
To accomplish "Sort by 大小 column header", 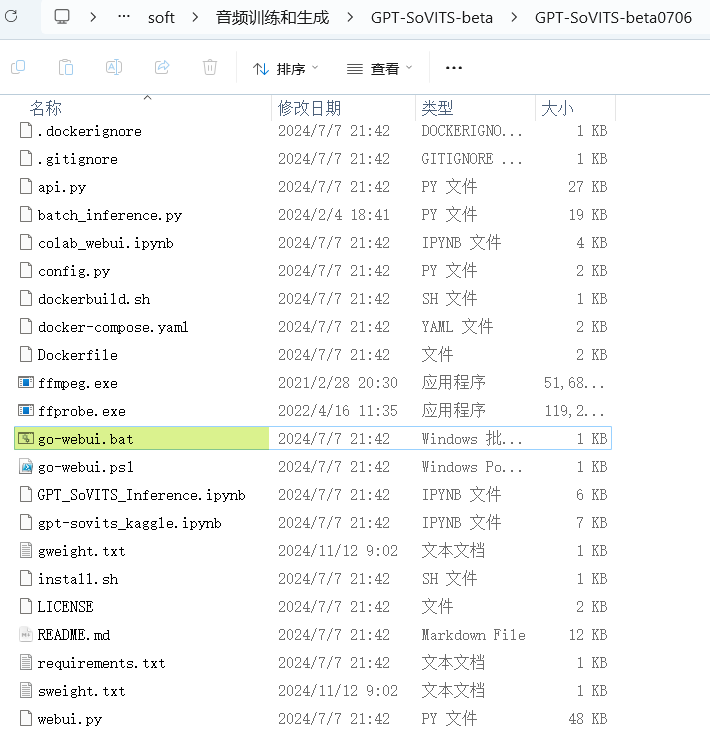I will (x=557, y=108).
